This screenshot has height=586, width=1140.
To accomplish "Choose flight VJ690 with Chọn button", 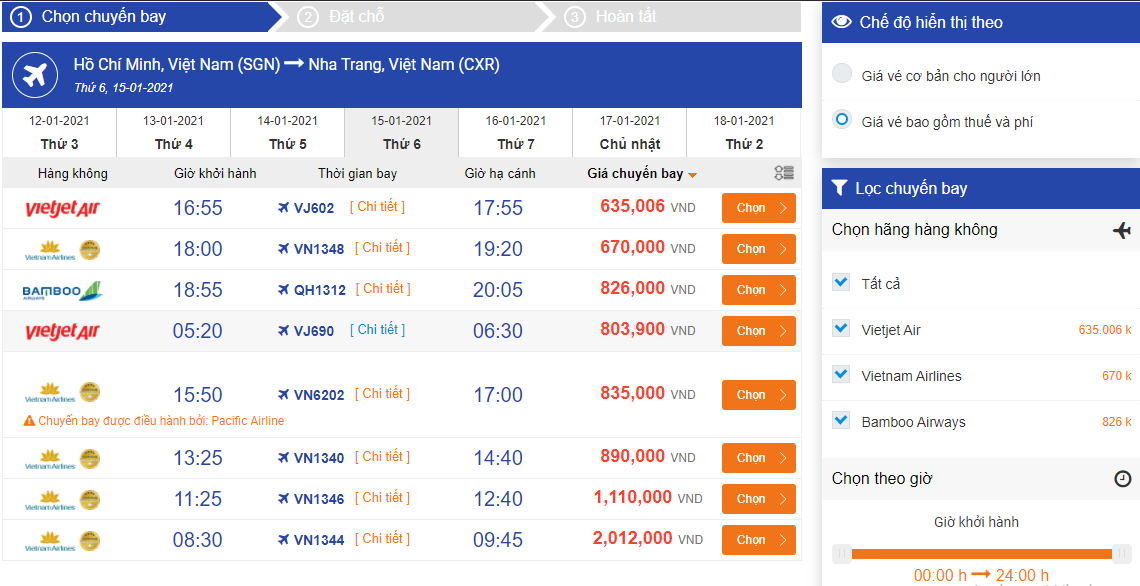I will tap(759, 331).
